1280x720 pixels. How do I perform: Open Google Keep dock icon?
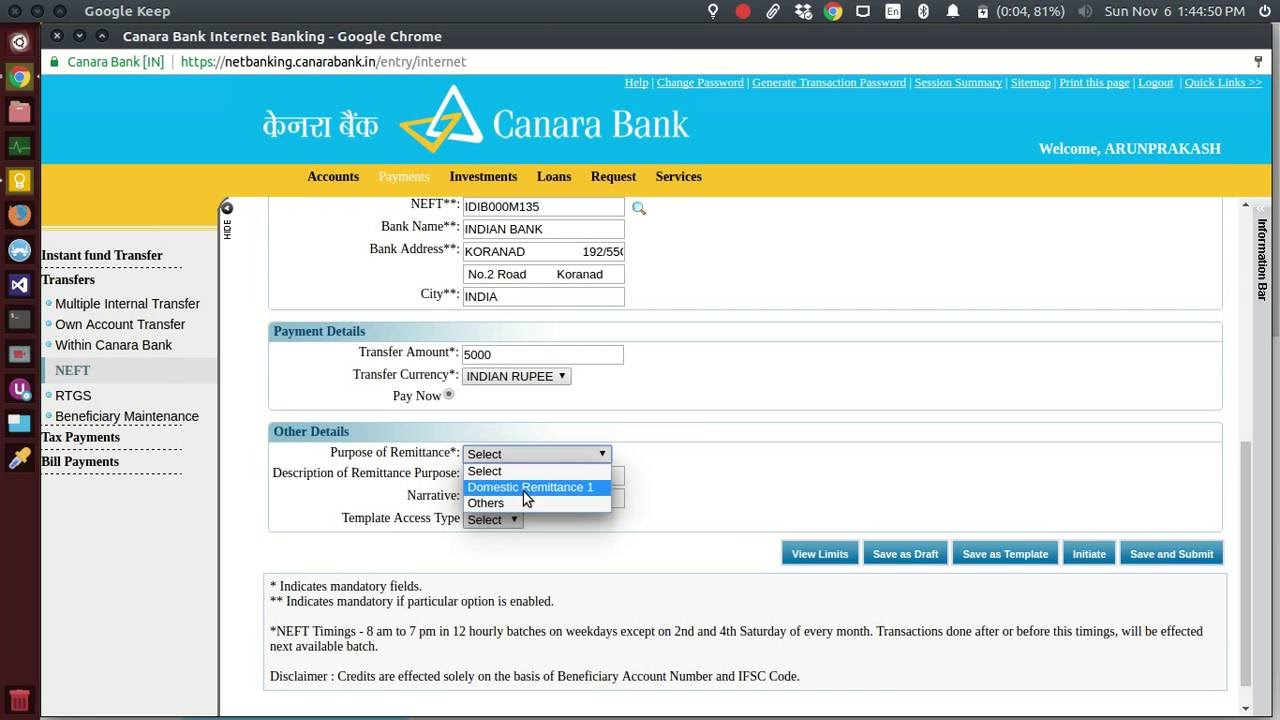point(19,181)
